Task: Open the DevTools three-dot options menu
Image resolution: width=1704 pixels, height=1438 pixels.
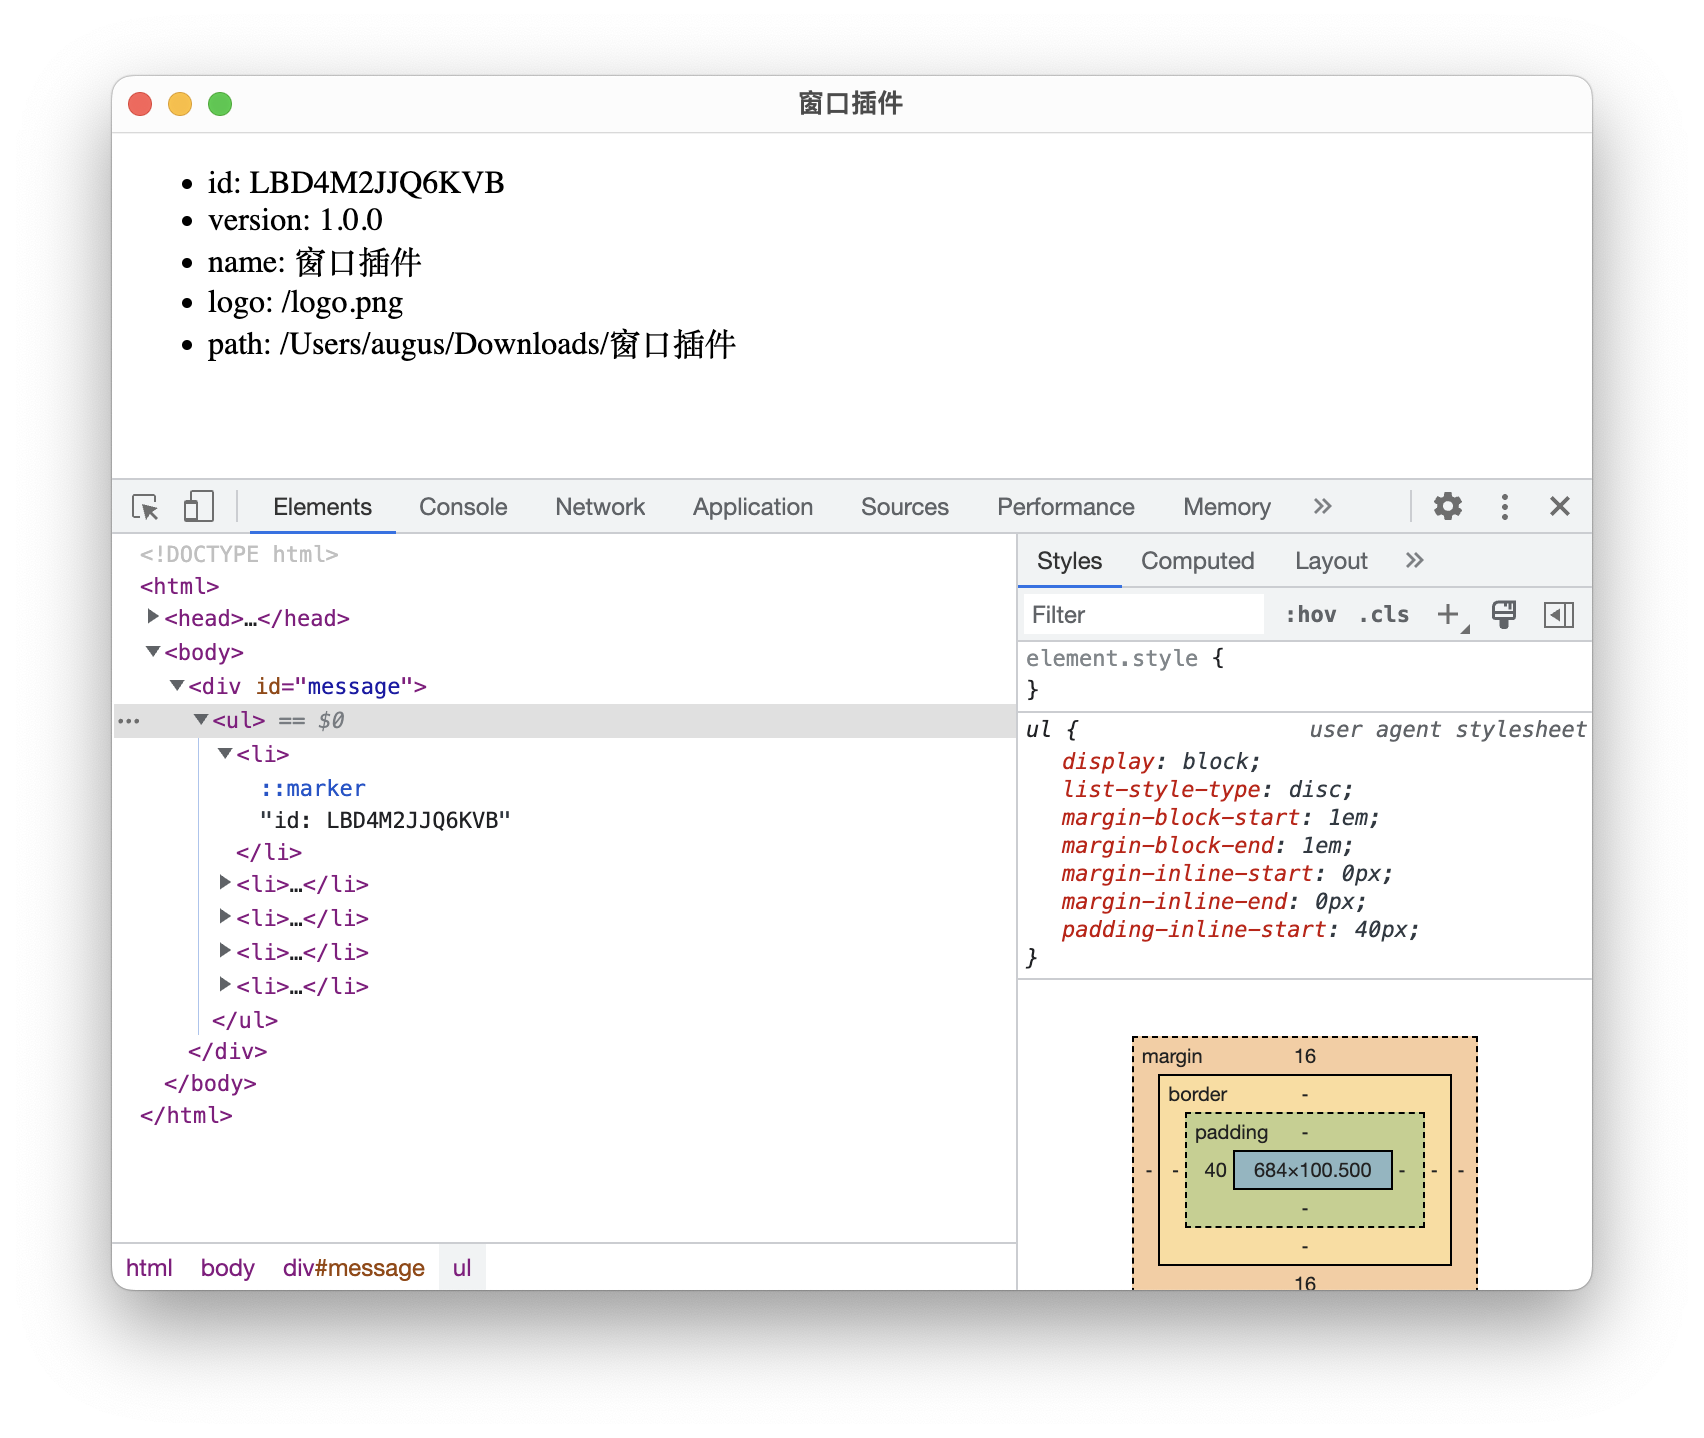Action: [1504, 507]
